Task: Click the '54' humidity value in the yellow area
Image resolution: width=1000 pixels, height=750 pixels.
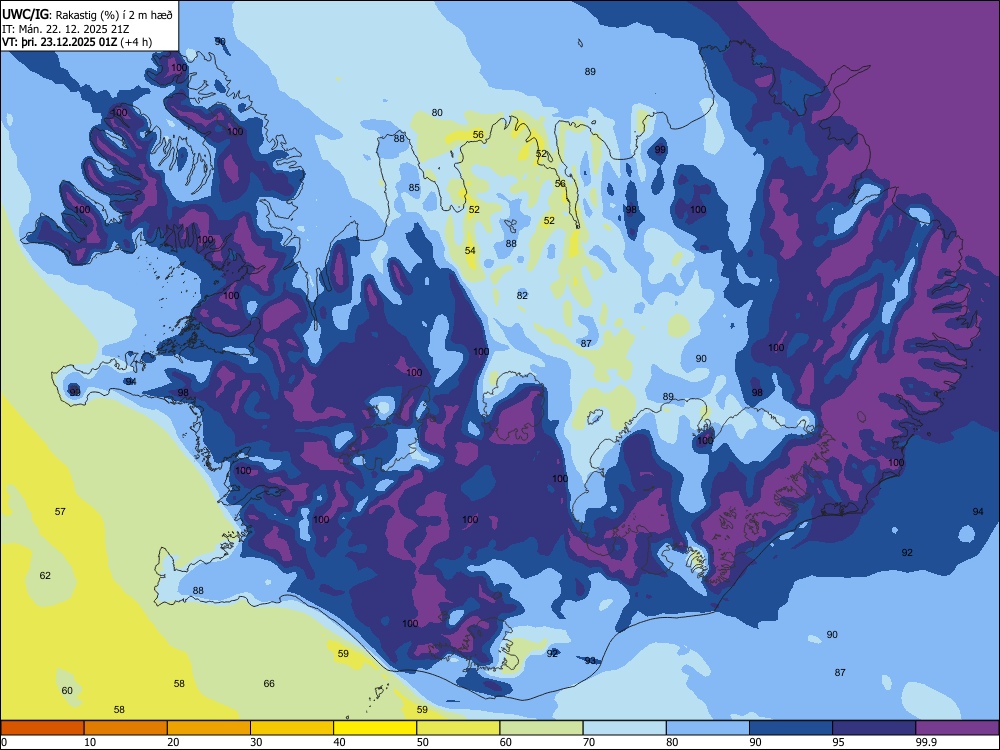Action: [470, 251]
